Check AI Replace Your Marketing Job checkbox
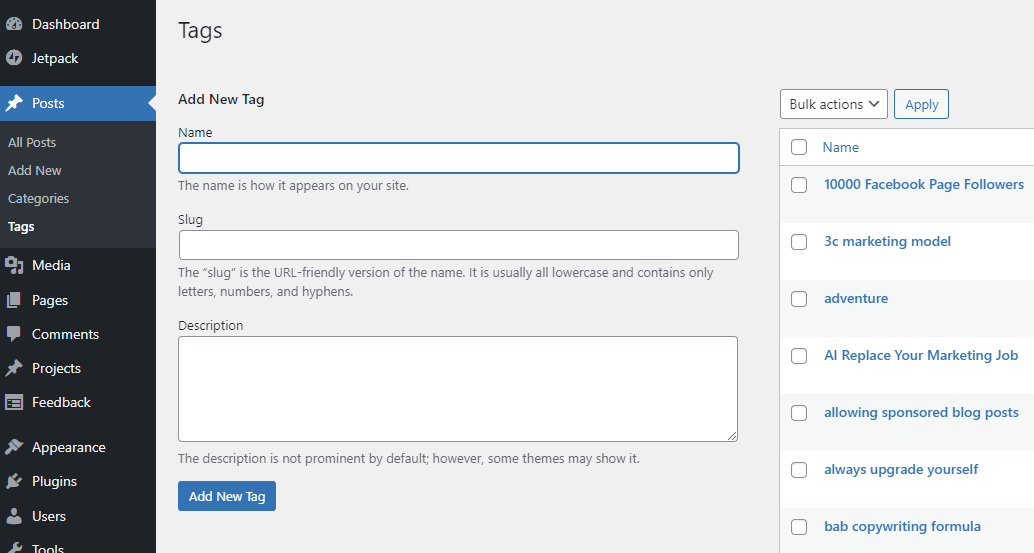Viewport: 1034px width, 553px height. coord(799,356)
